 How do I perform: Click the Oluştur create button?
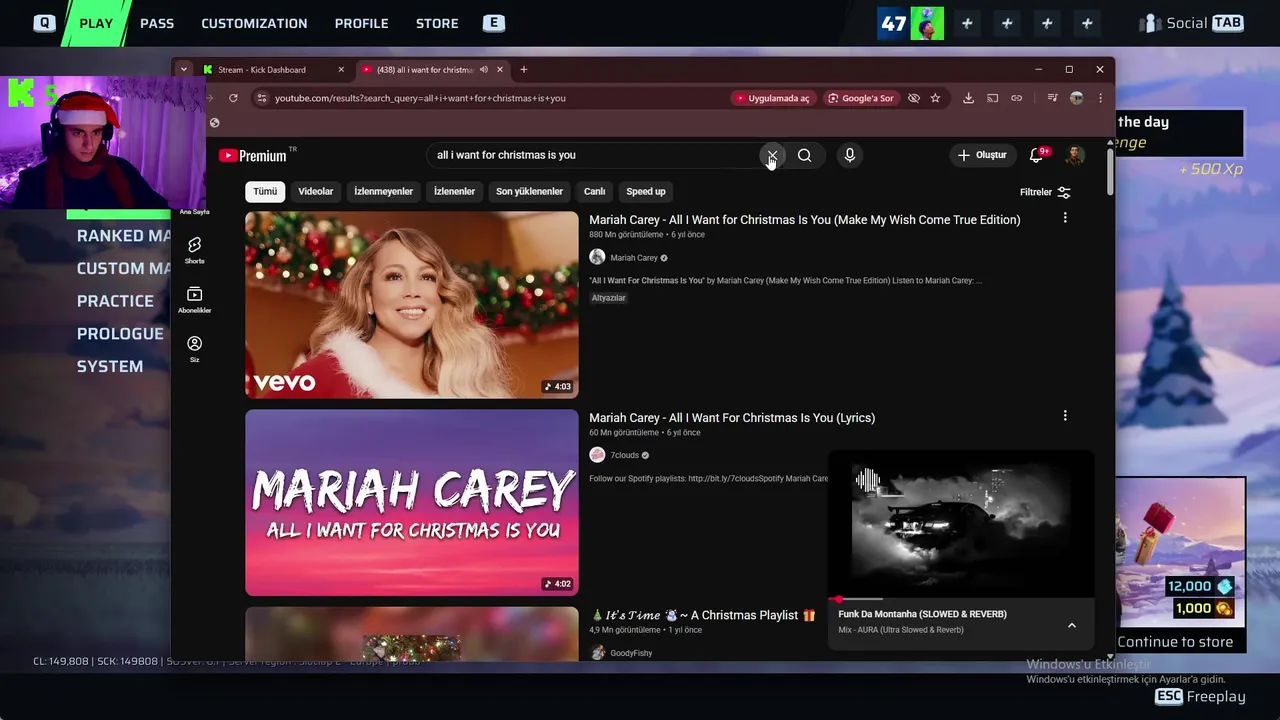pos(981,155)
